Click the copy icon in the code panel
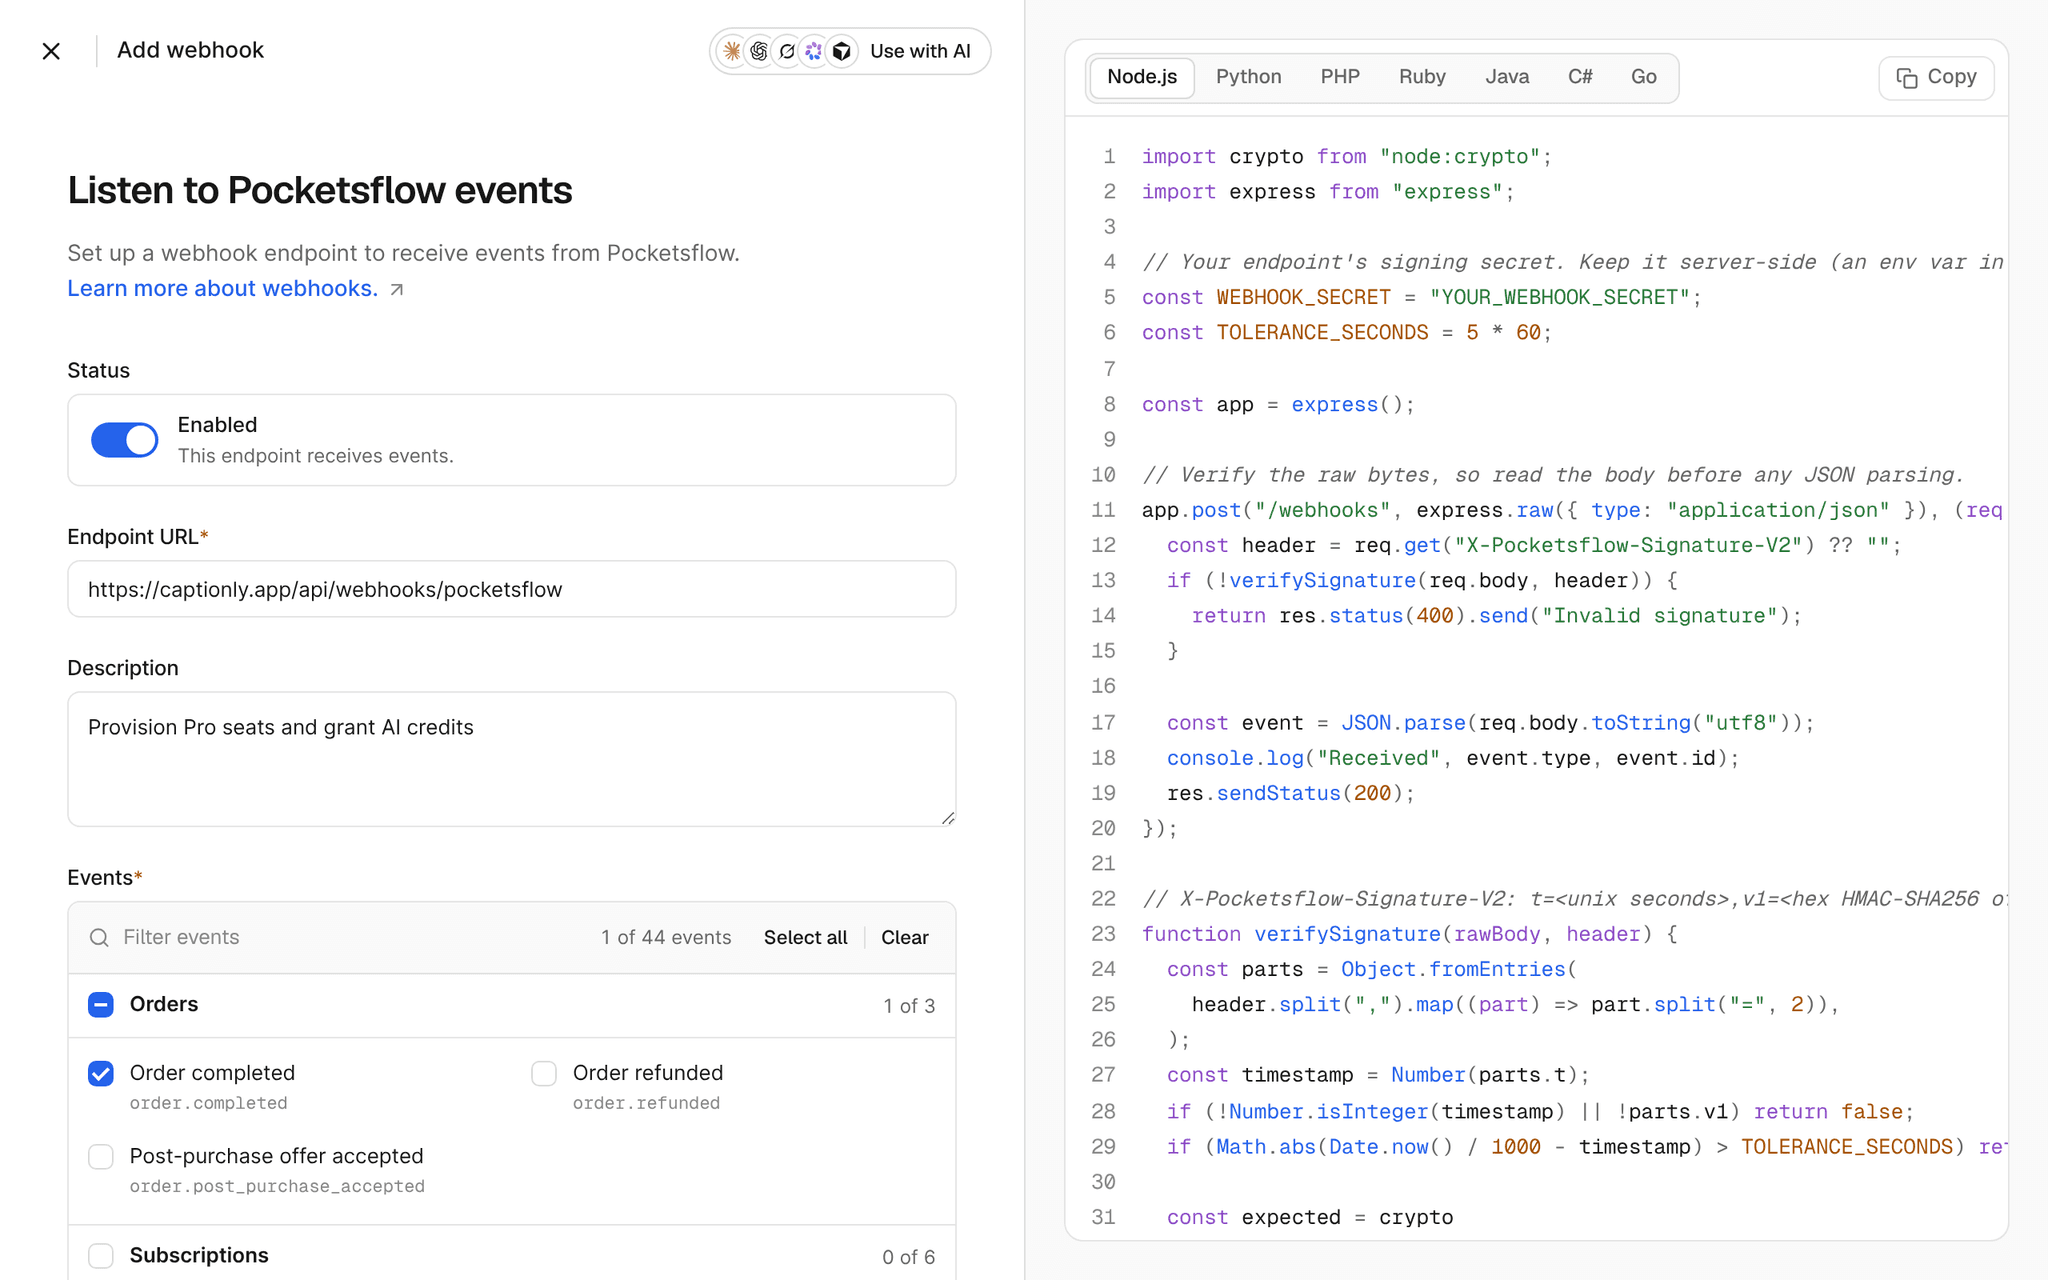The image size is (2048, 1280). (1907, 78)
